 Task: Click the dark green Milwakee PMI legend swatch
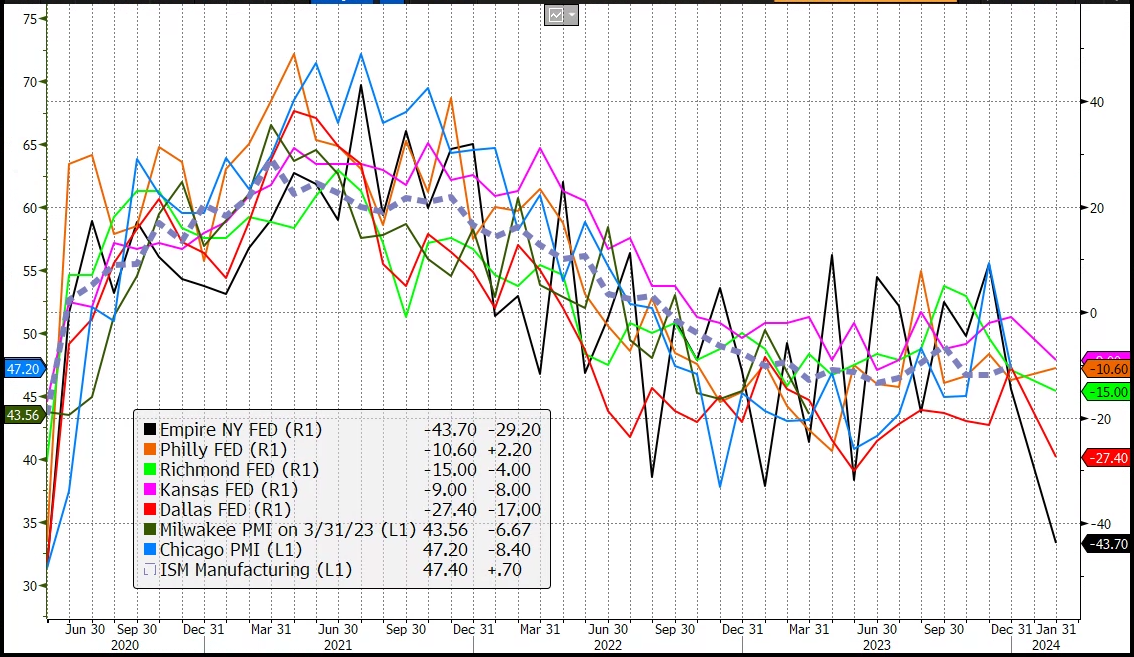coord(150,530)
